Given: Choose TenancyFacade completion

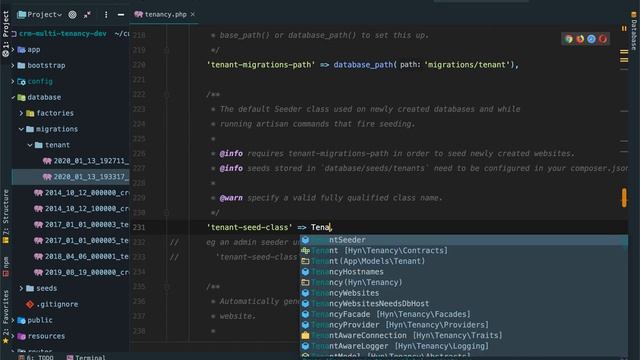Looking at the screenshot, I should 464,314.
